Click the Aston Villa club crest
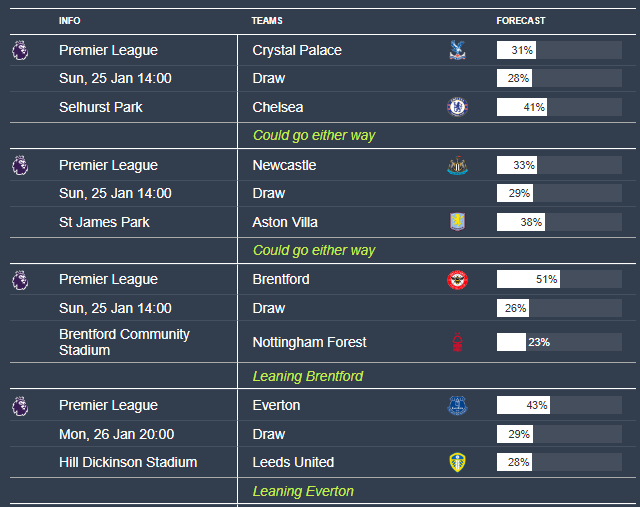This screenshot has height=507, width=640. tap(457, 222)
